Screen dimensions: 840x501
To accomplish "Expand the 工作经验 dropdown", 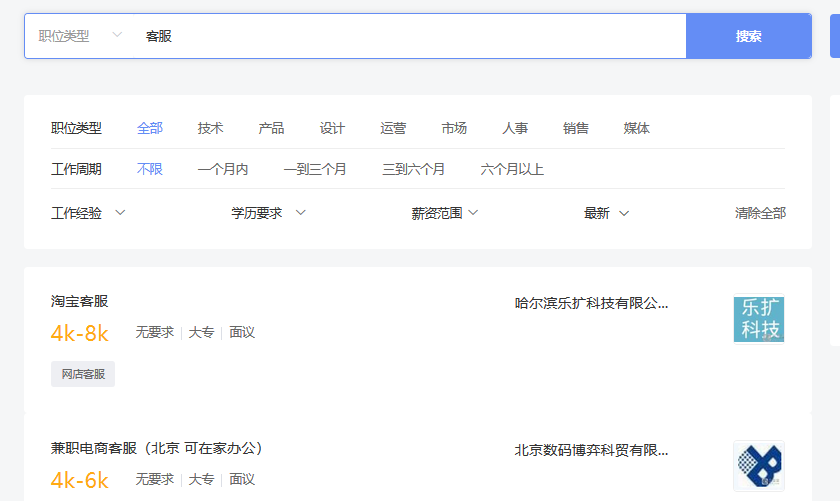I will pos(88,213).
